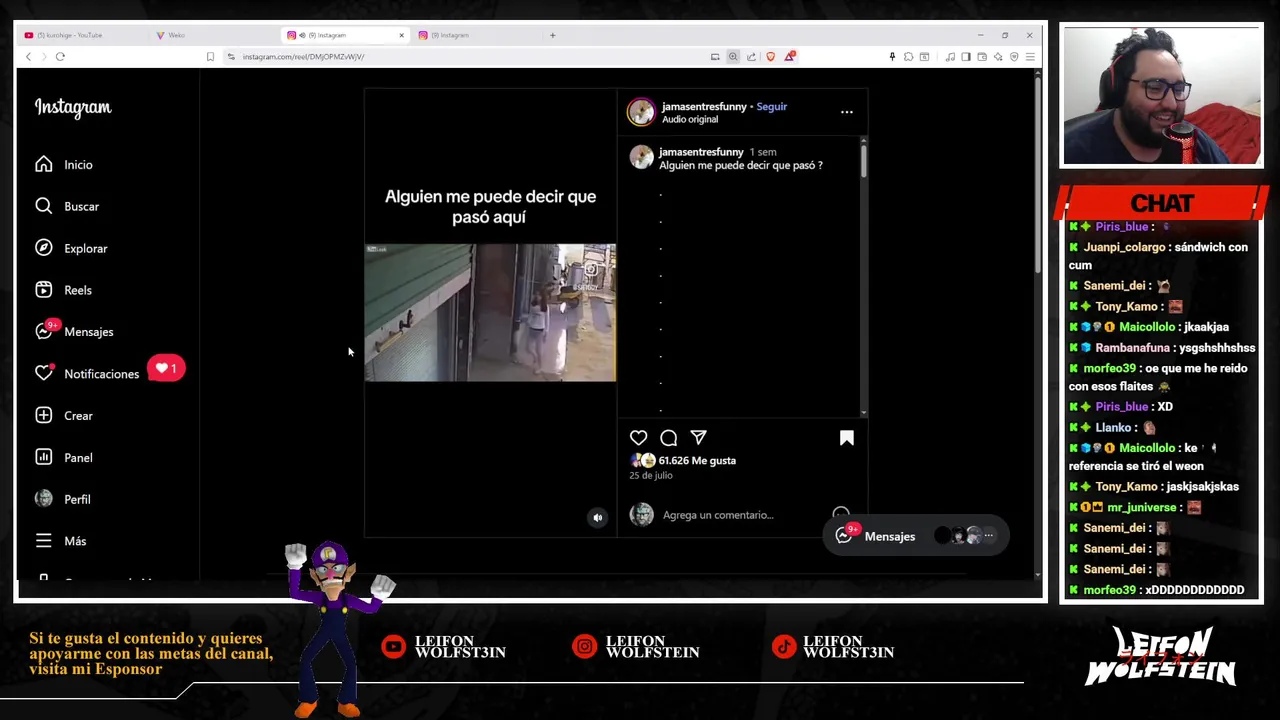
Task: Open Panel dashboard icon
Action: [x=44, y=457]
